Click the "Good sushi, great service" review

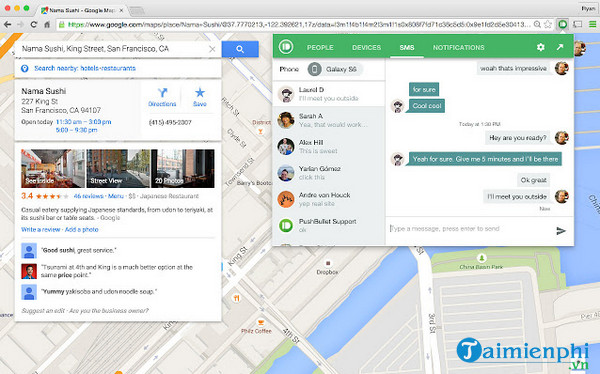point(79,250)
